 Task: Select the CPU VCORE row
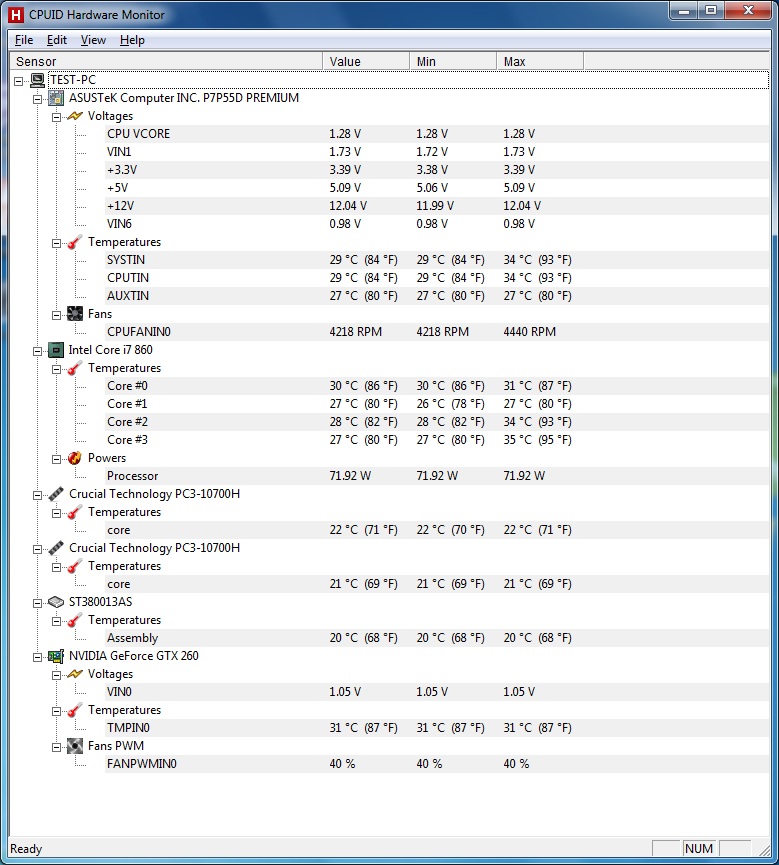point(437,134)
